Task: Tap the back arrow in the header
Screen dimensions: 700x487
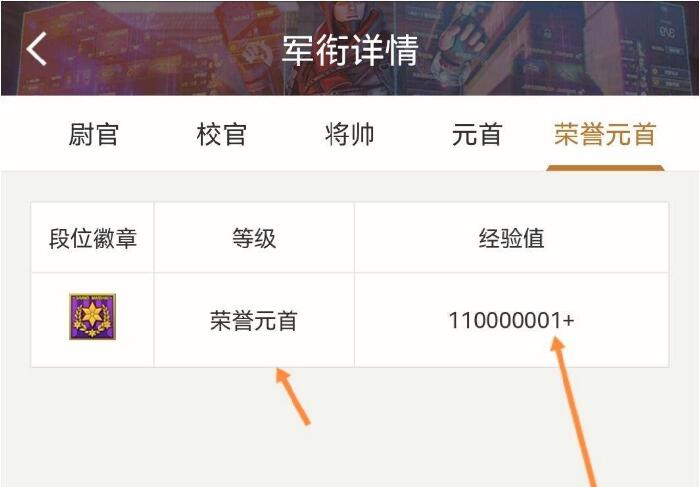Action: click(37, 49)
